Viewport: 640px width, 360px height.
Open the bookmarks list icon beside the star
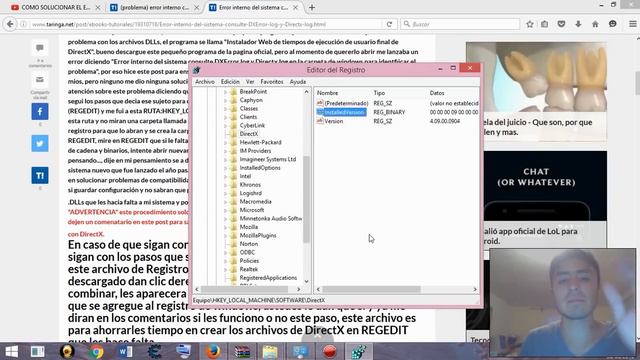tap(544, 24)
